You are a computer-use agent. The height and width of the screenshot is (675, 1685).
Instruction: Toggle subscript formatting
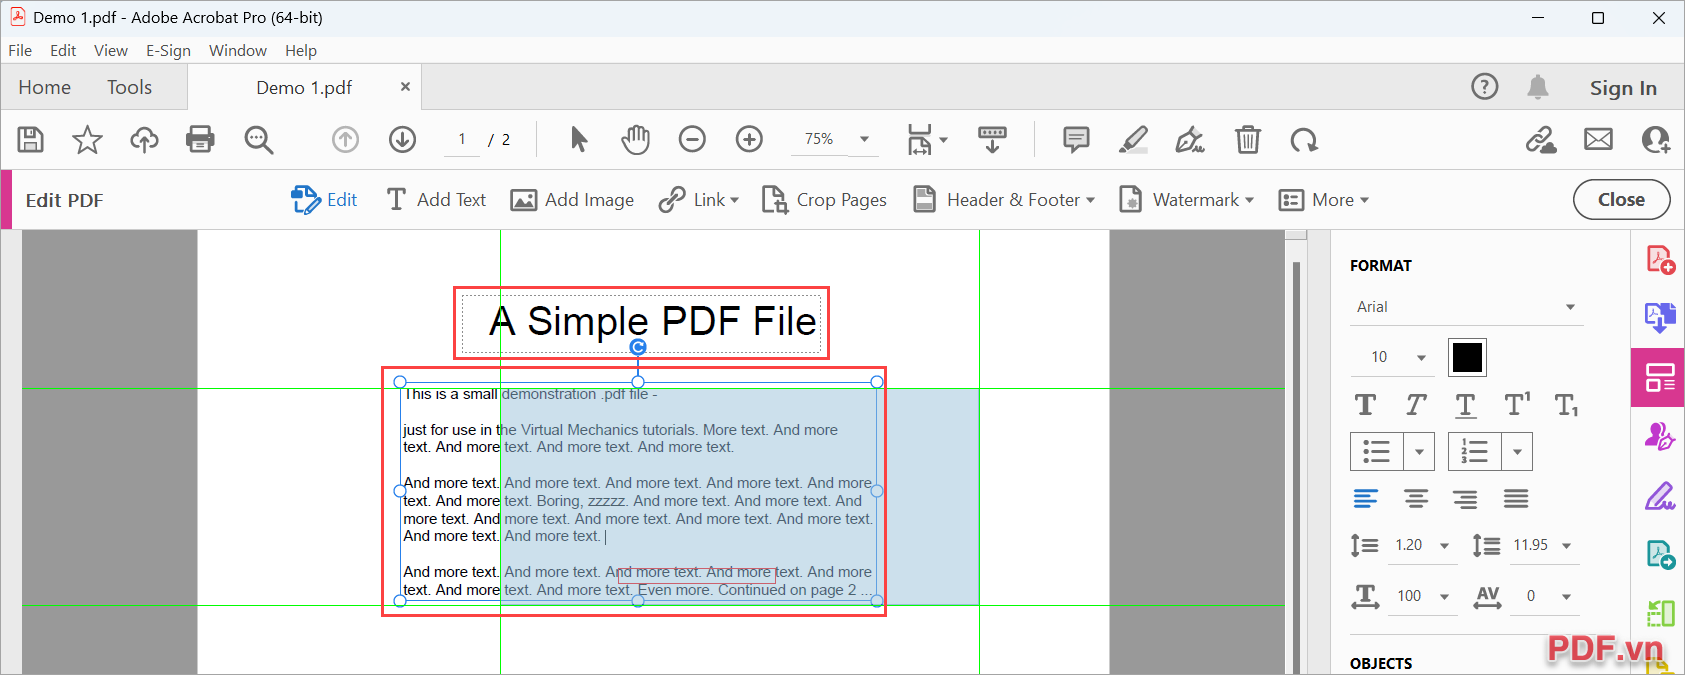point(1567,405)
